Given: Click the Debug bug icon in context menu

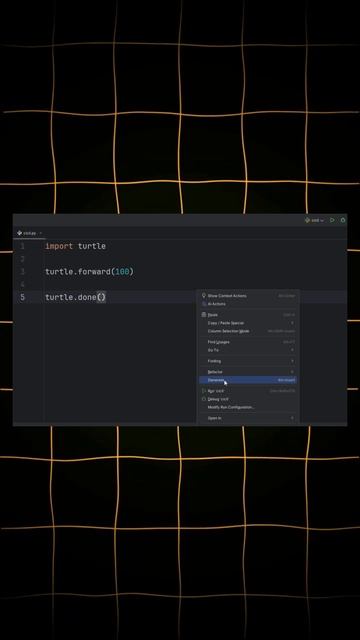Looking at the screenshot, I should pyautogui.click(x=204, y=399).
